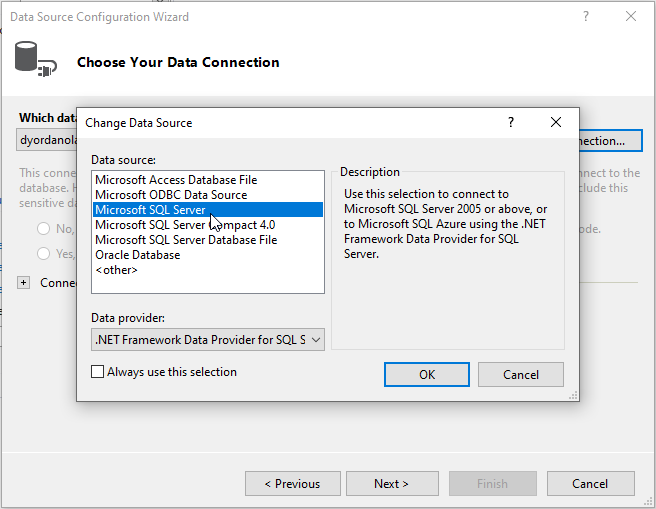
Task: Click the wizard's Next > button
Action: [x=391, y=484]
